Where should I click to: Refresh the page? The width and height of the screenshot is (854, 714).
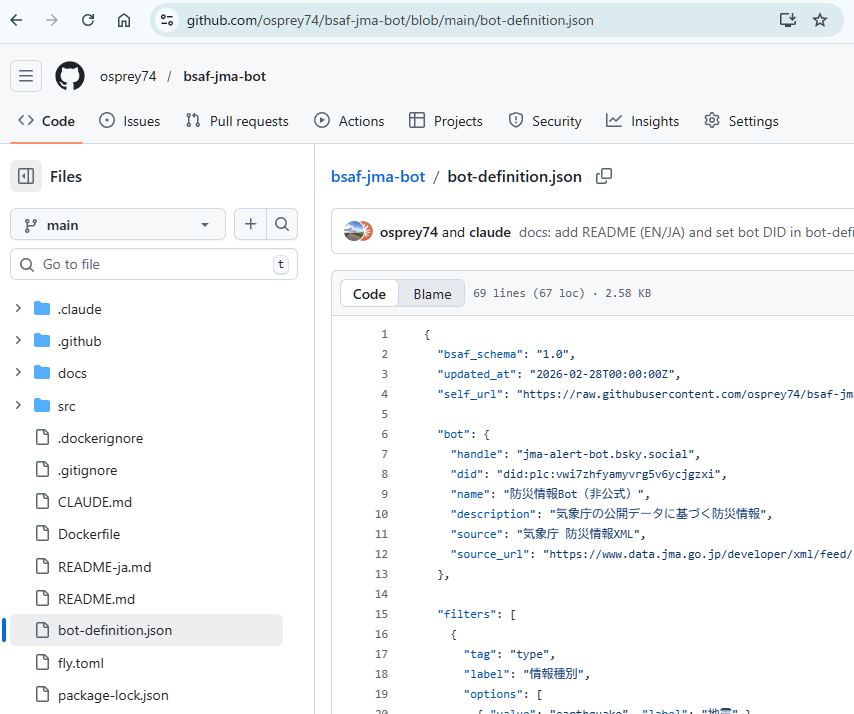87,19
